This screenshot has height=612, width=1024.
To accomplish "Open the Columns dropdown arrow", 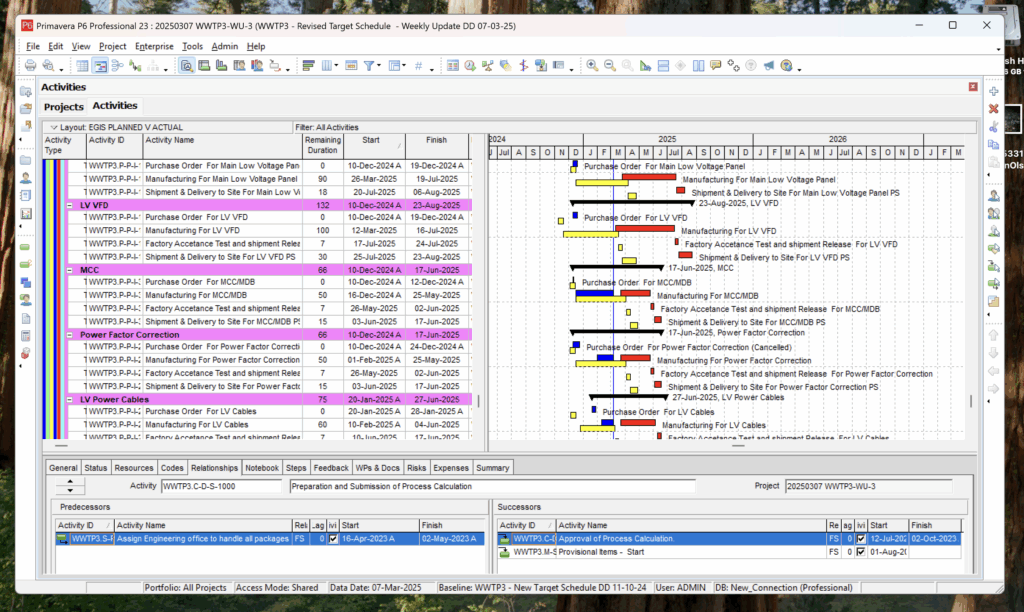I will (x=336, y=66).
